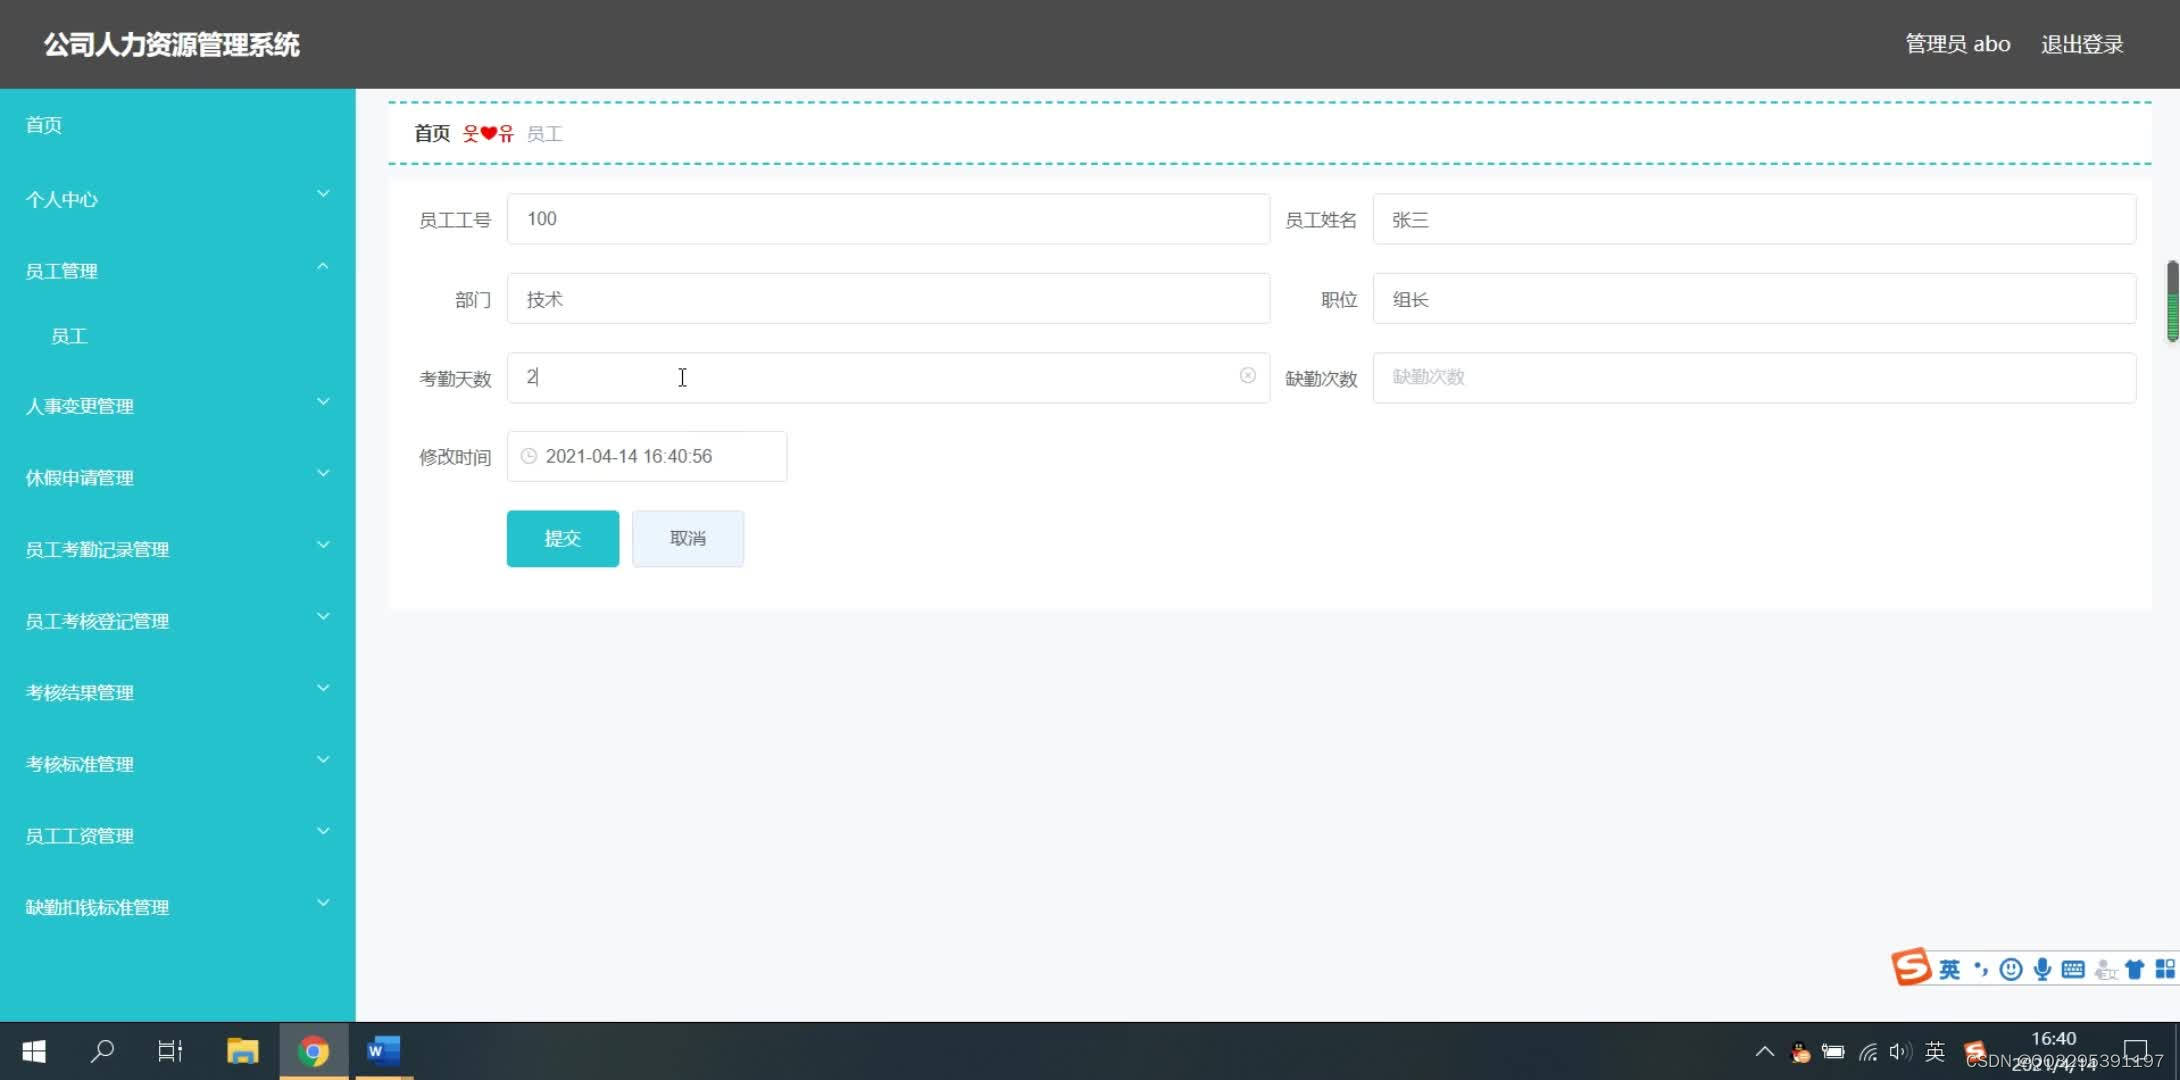Open Windows search from the taskbar
Image resolution: width=2180 pixels, height=1080 pixels.
point(102,1051)
